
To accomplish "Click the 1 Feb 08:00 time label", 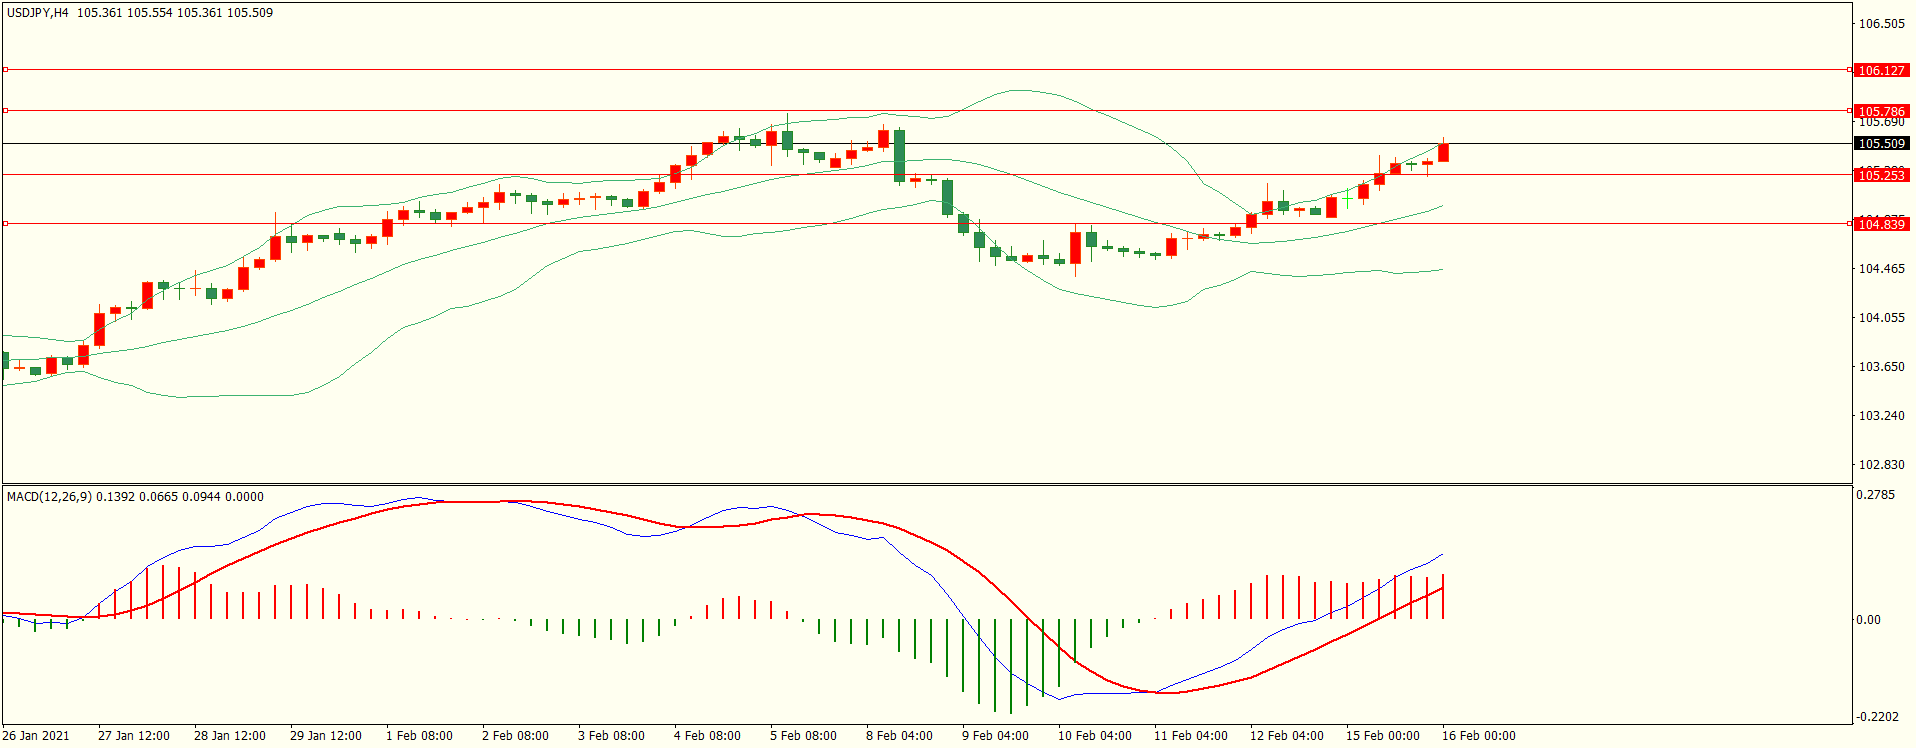I will pos(419,735).
